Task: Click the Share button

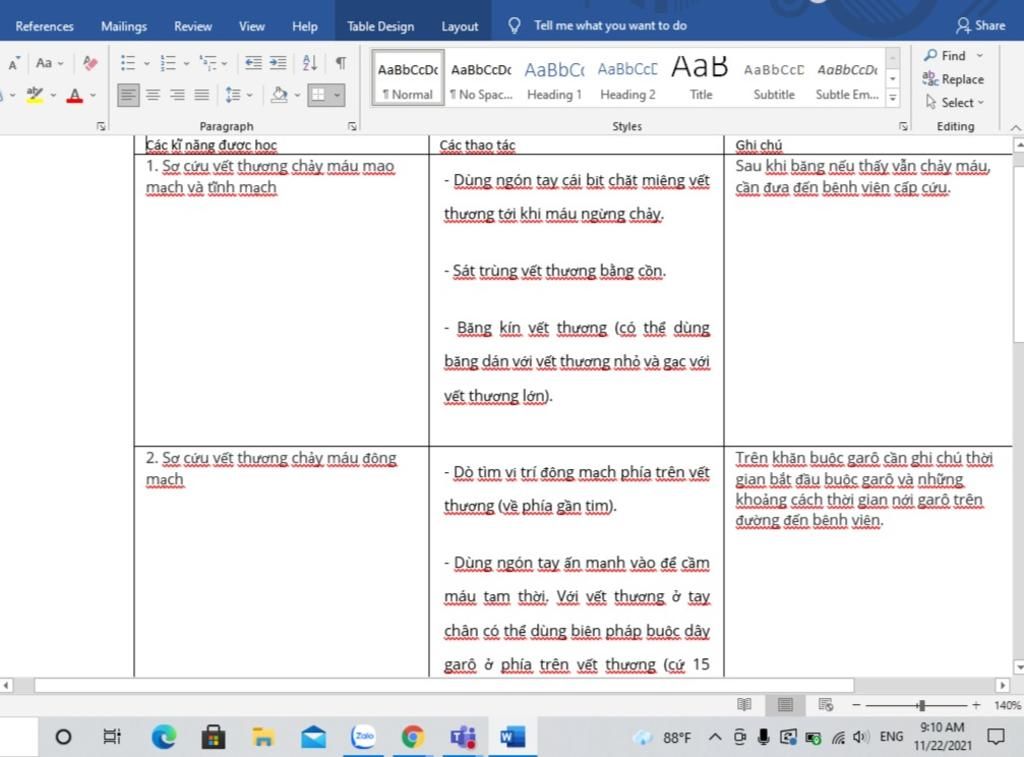Action: coord(980,25)
